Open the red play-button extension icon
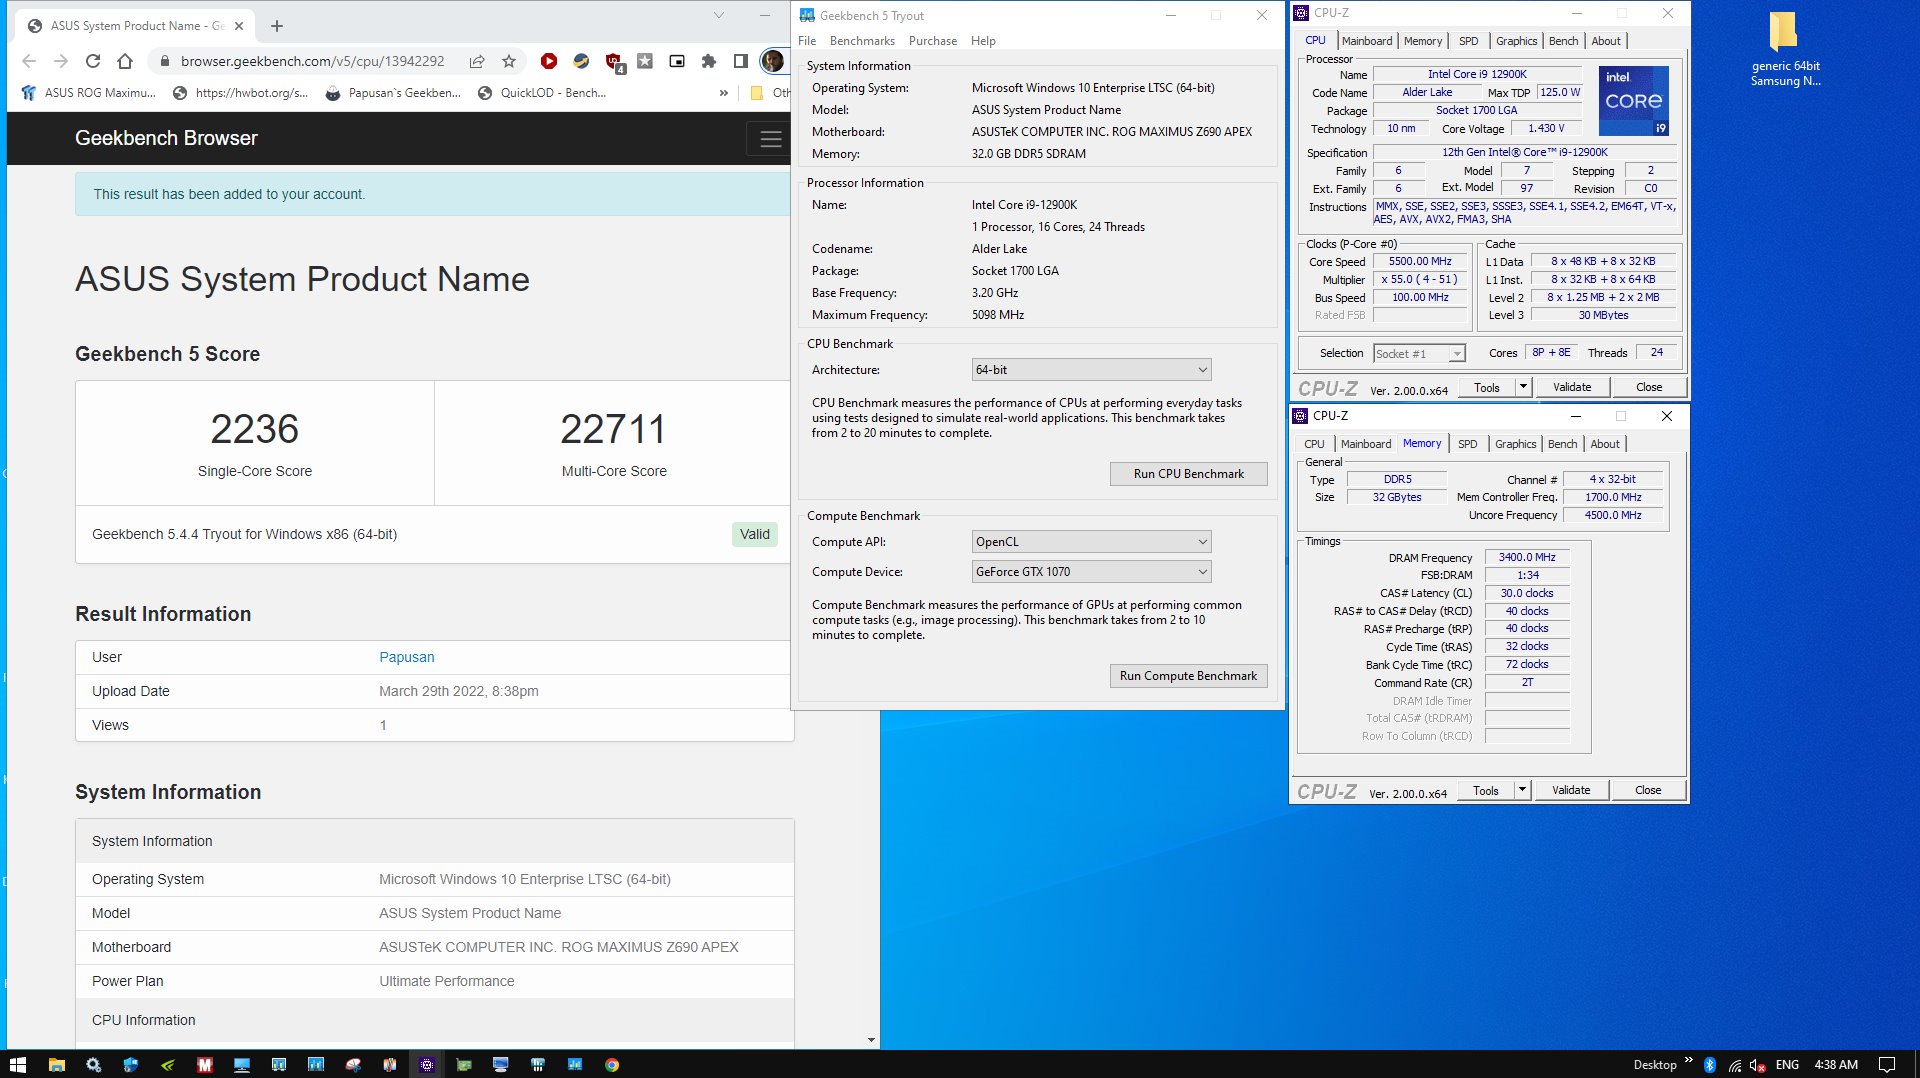The width and height of the screenshot is (1920, 1078). pos(549,61)
